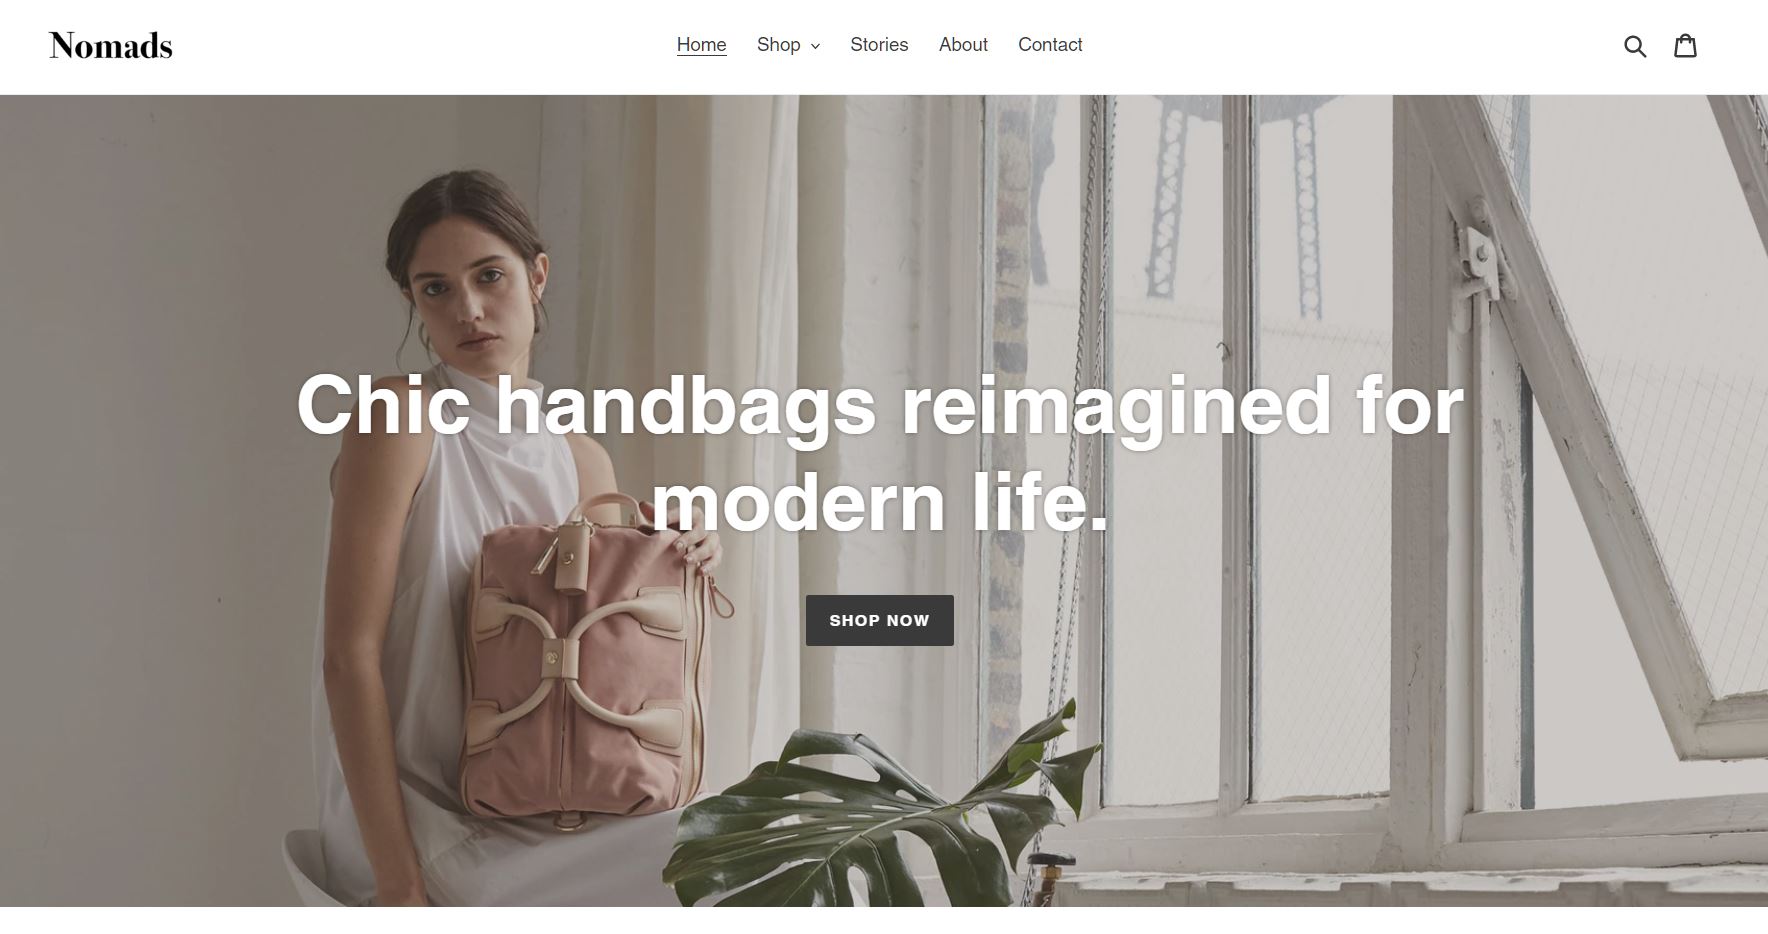Viewport: 1768px width, 934px height.
Task: Open the Contact page
Action: 1050,45
